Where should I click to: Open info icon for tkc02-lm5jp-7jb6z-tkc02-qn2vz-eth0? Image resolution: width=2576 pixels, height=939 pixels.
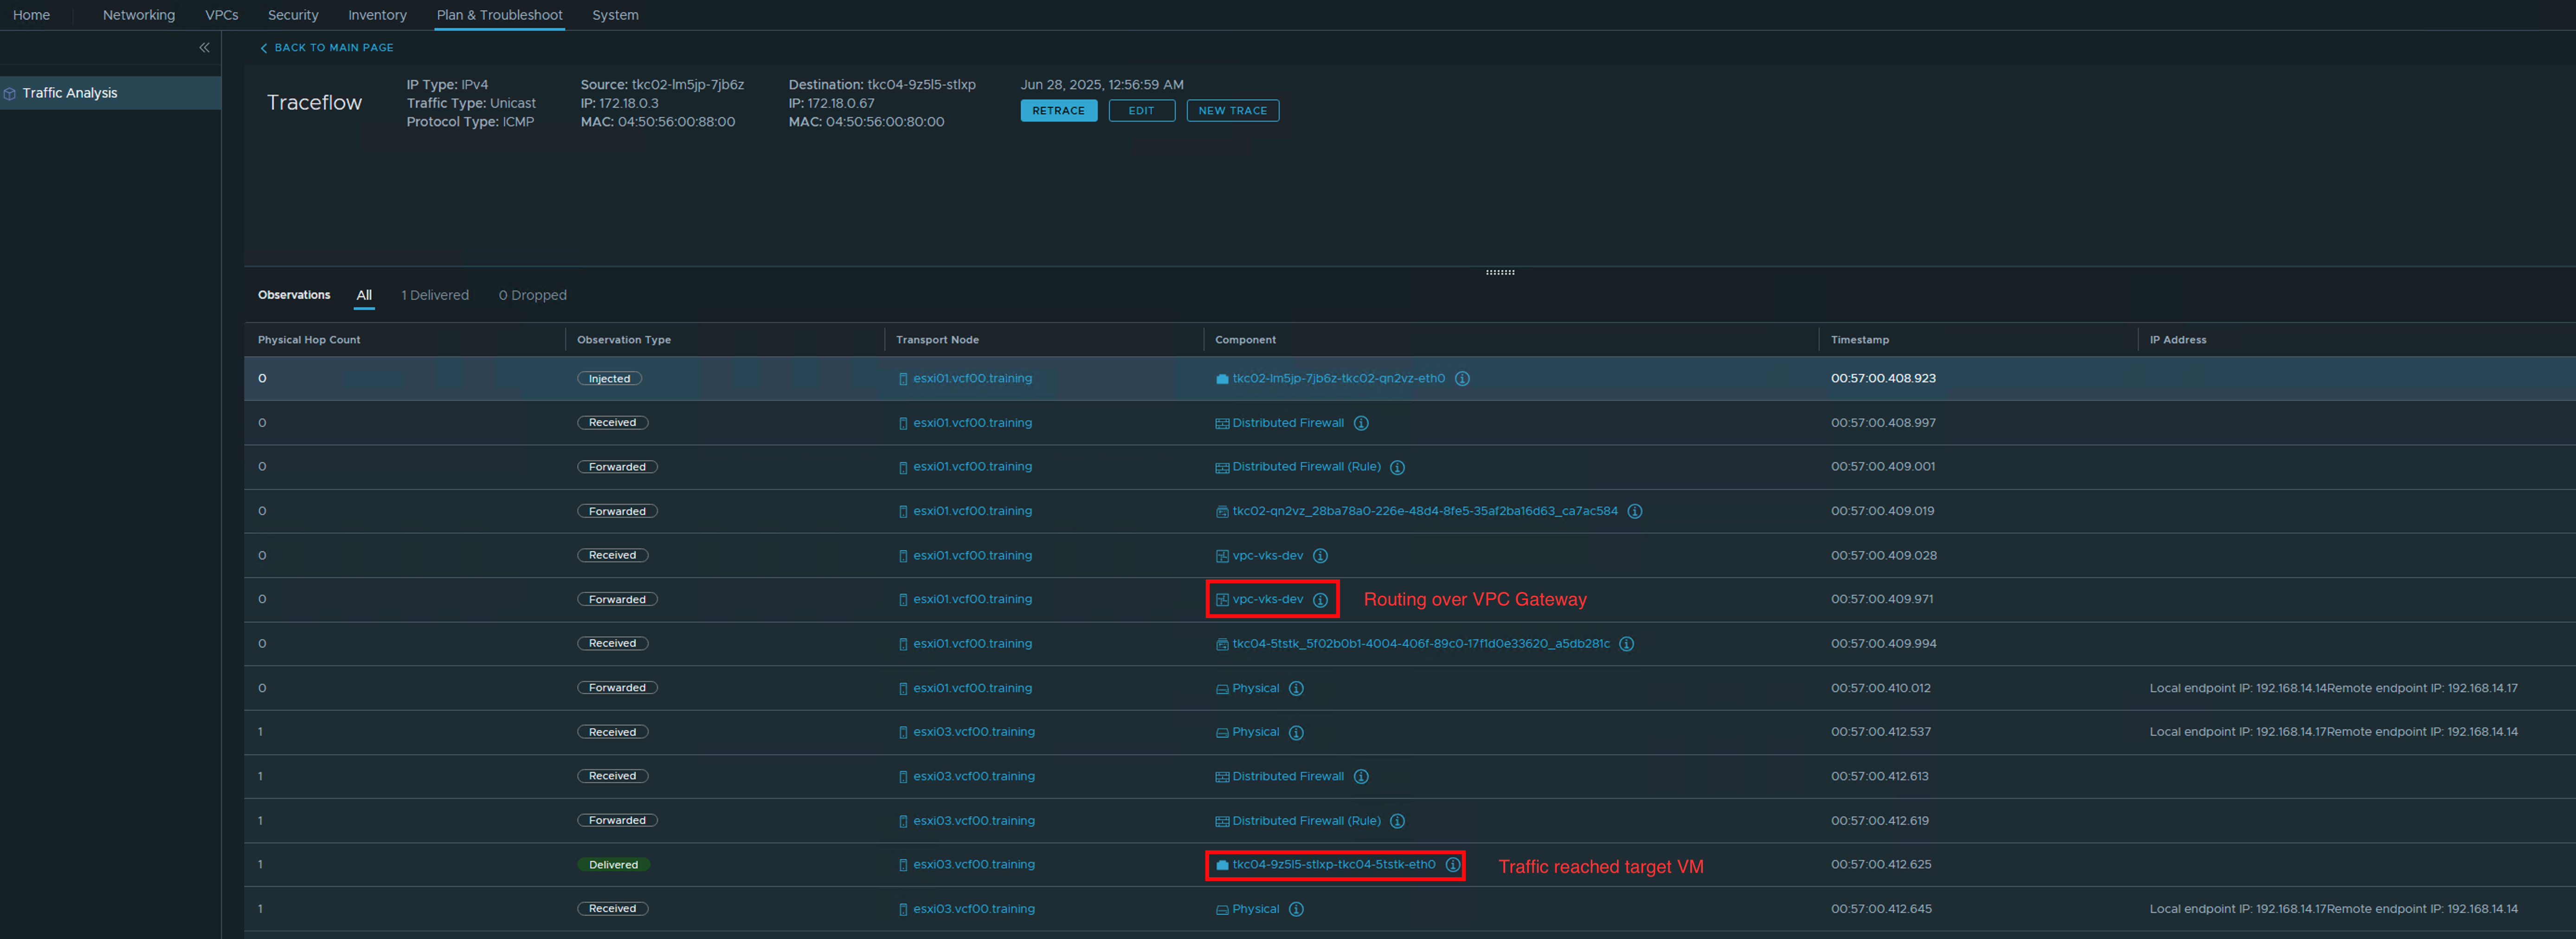click(x=1462, y=379)
